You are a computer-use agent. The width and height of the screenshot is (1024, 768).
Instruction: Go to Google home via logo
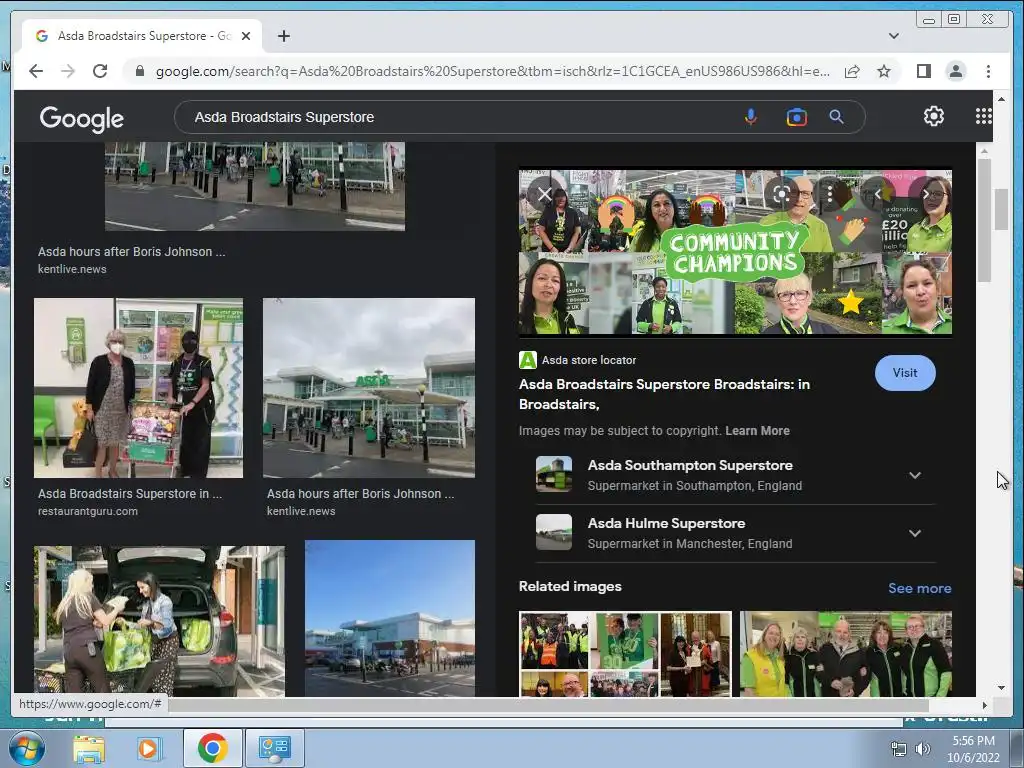pyautogui.click(x=82, y=118)
